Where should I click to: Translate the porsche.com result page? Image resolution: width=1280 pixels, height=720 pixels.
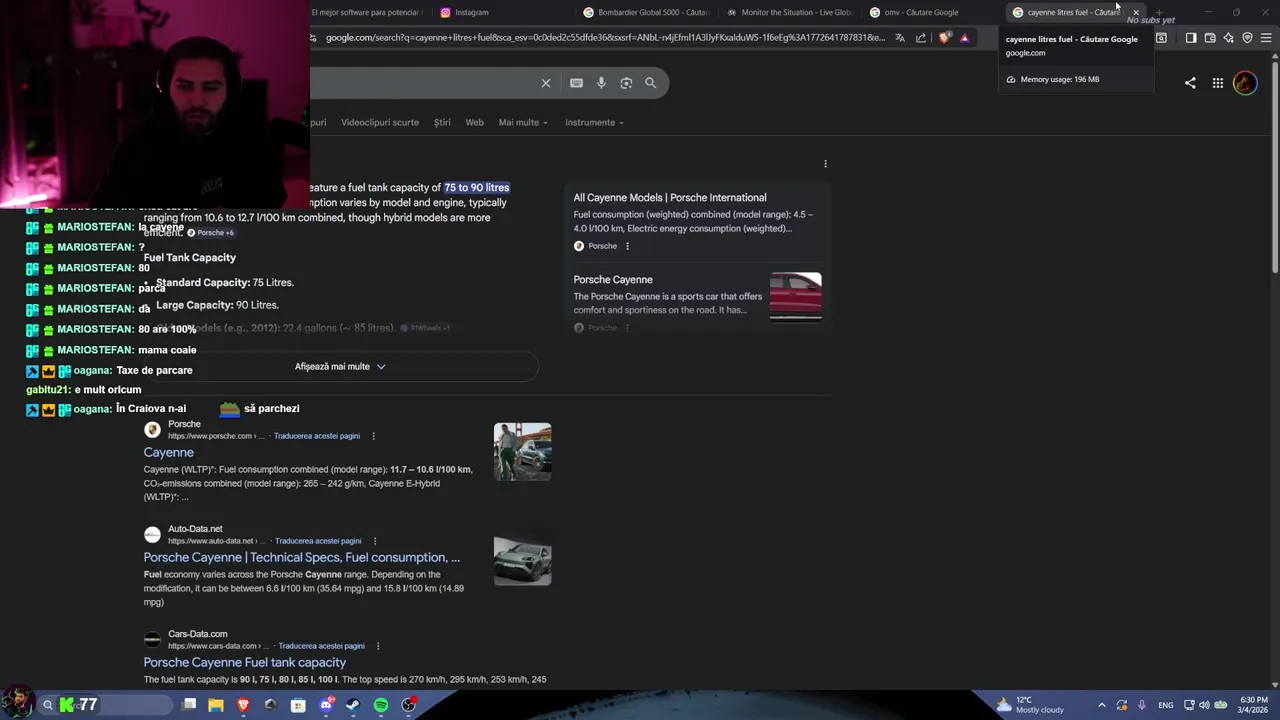coord(317,436)
